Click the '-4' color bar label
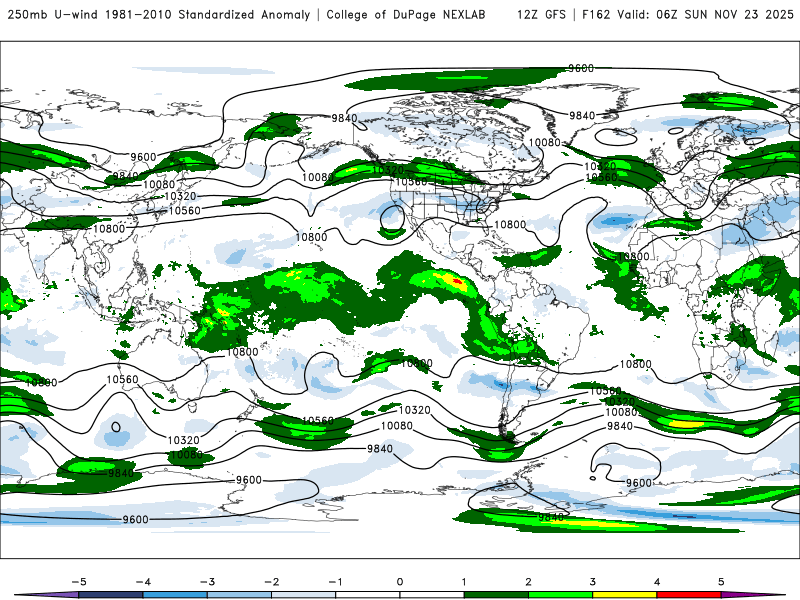This screenshot has width=800, height=600. [x=143, y=582]
